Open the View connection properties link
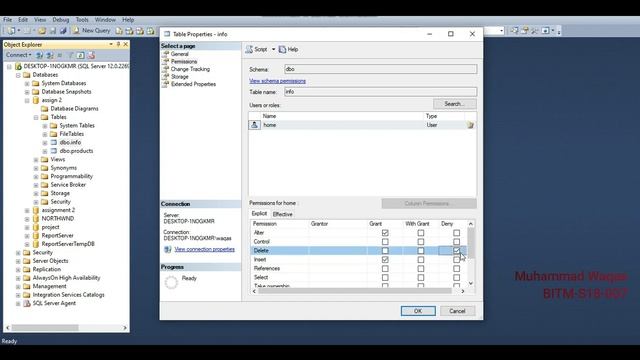 click(204, 249)
